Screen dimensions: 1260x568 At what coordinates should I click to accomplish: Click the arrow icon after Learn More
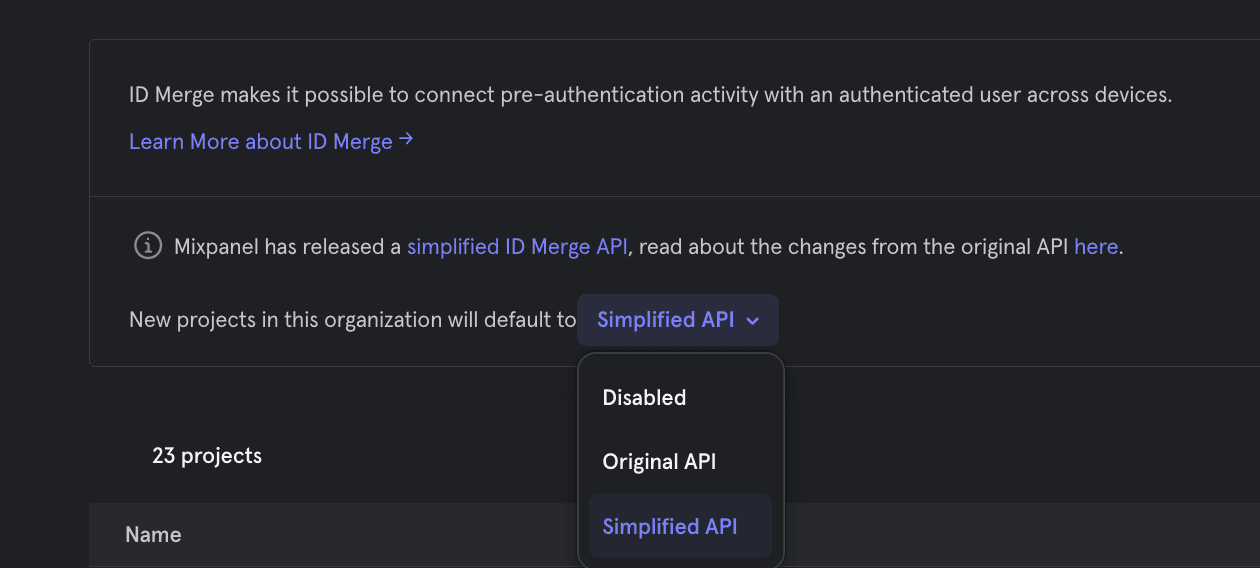click(x=406, y=140)
